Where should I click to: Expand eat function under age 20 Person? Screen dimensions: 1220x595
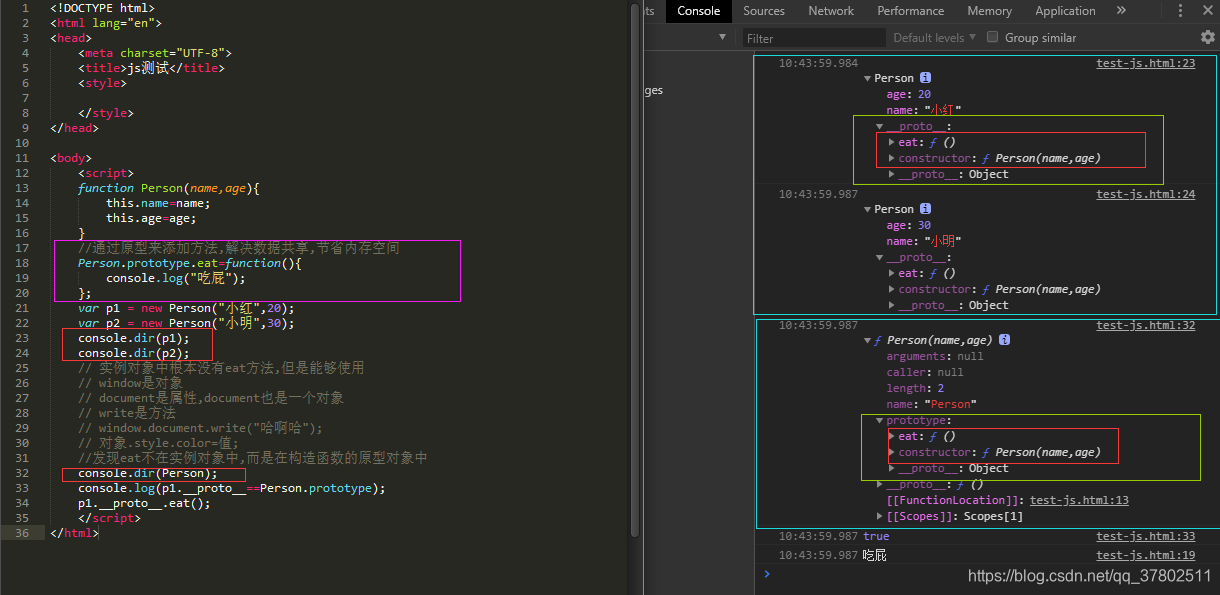[892, 142]
